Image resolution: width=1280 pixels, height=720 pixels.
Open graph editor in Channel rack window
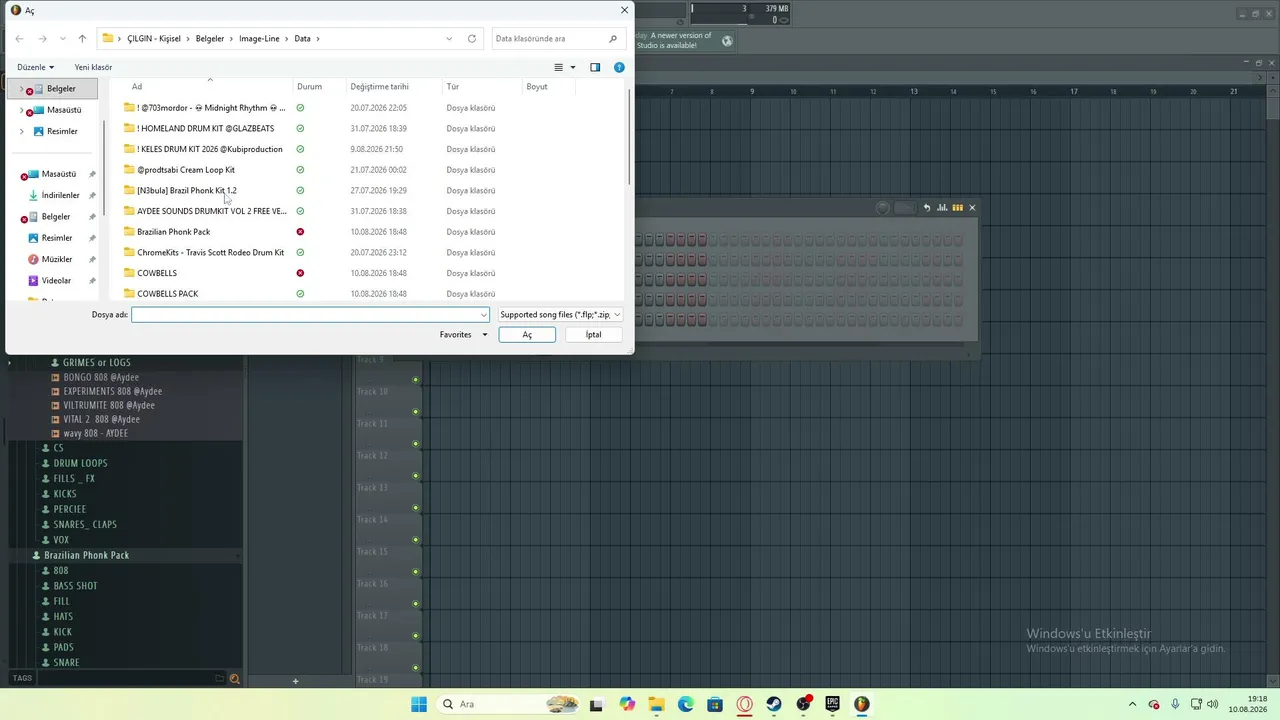(942, 208)
